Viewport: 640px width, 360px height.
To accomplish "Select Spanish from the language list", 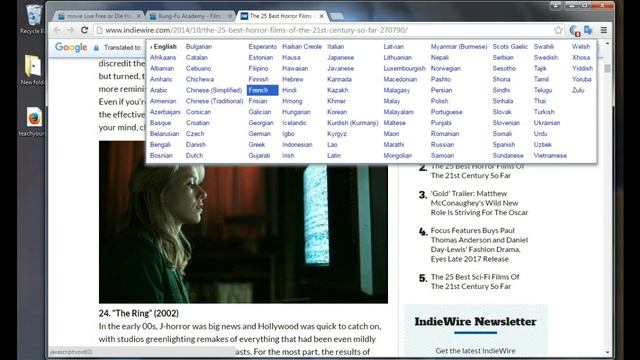I will [x=504, y=144].
